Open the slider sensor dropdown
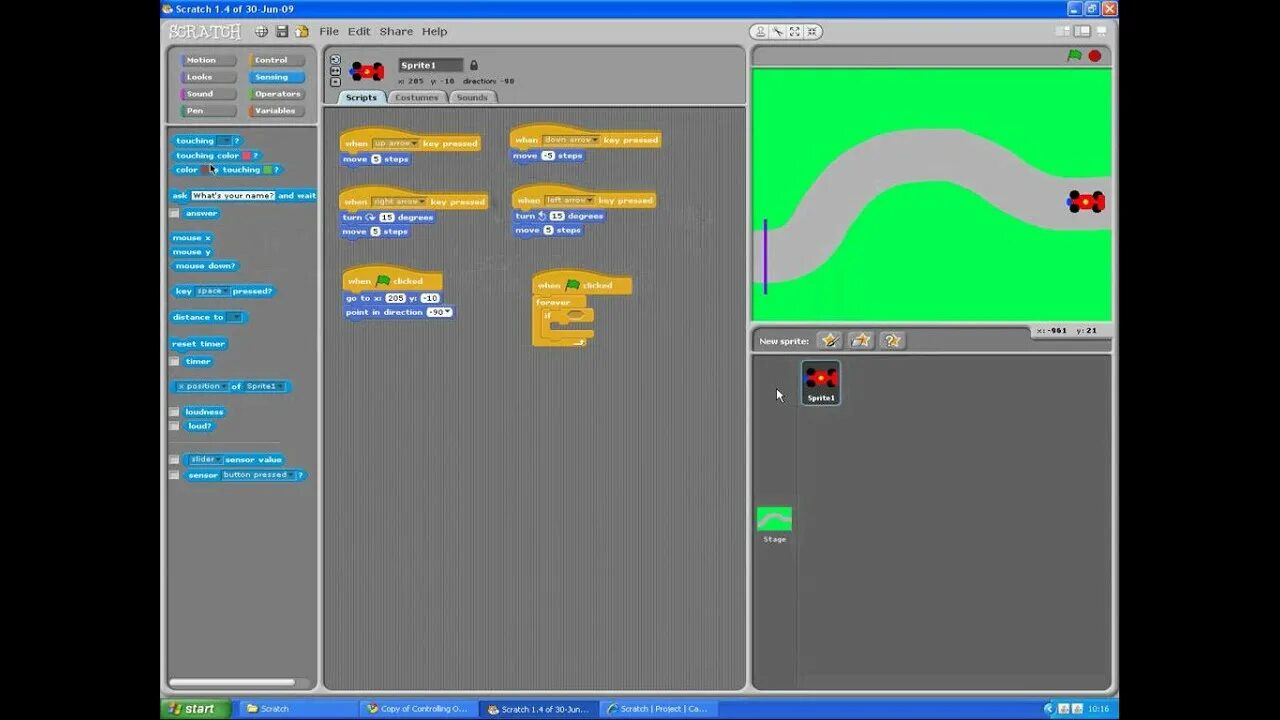This screenshot has height=720, width=1280. click(206, 460)
